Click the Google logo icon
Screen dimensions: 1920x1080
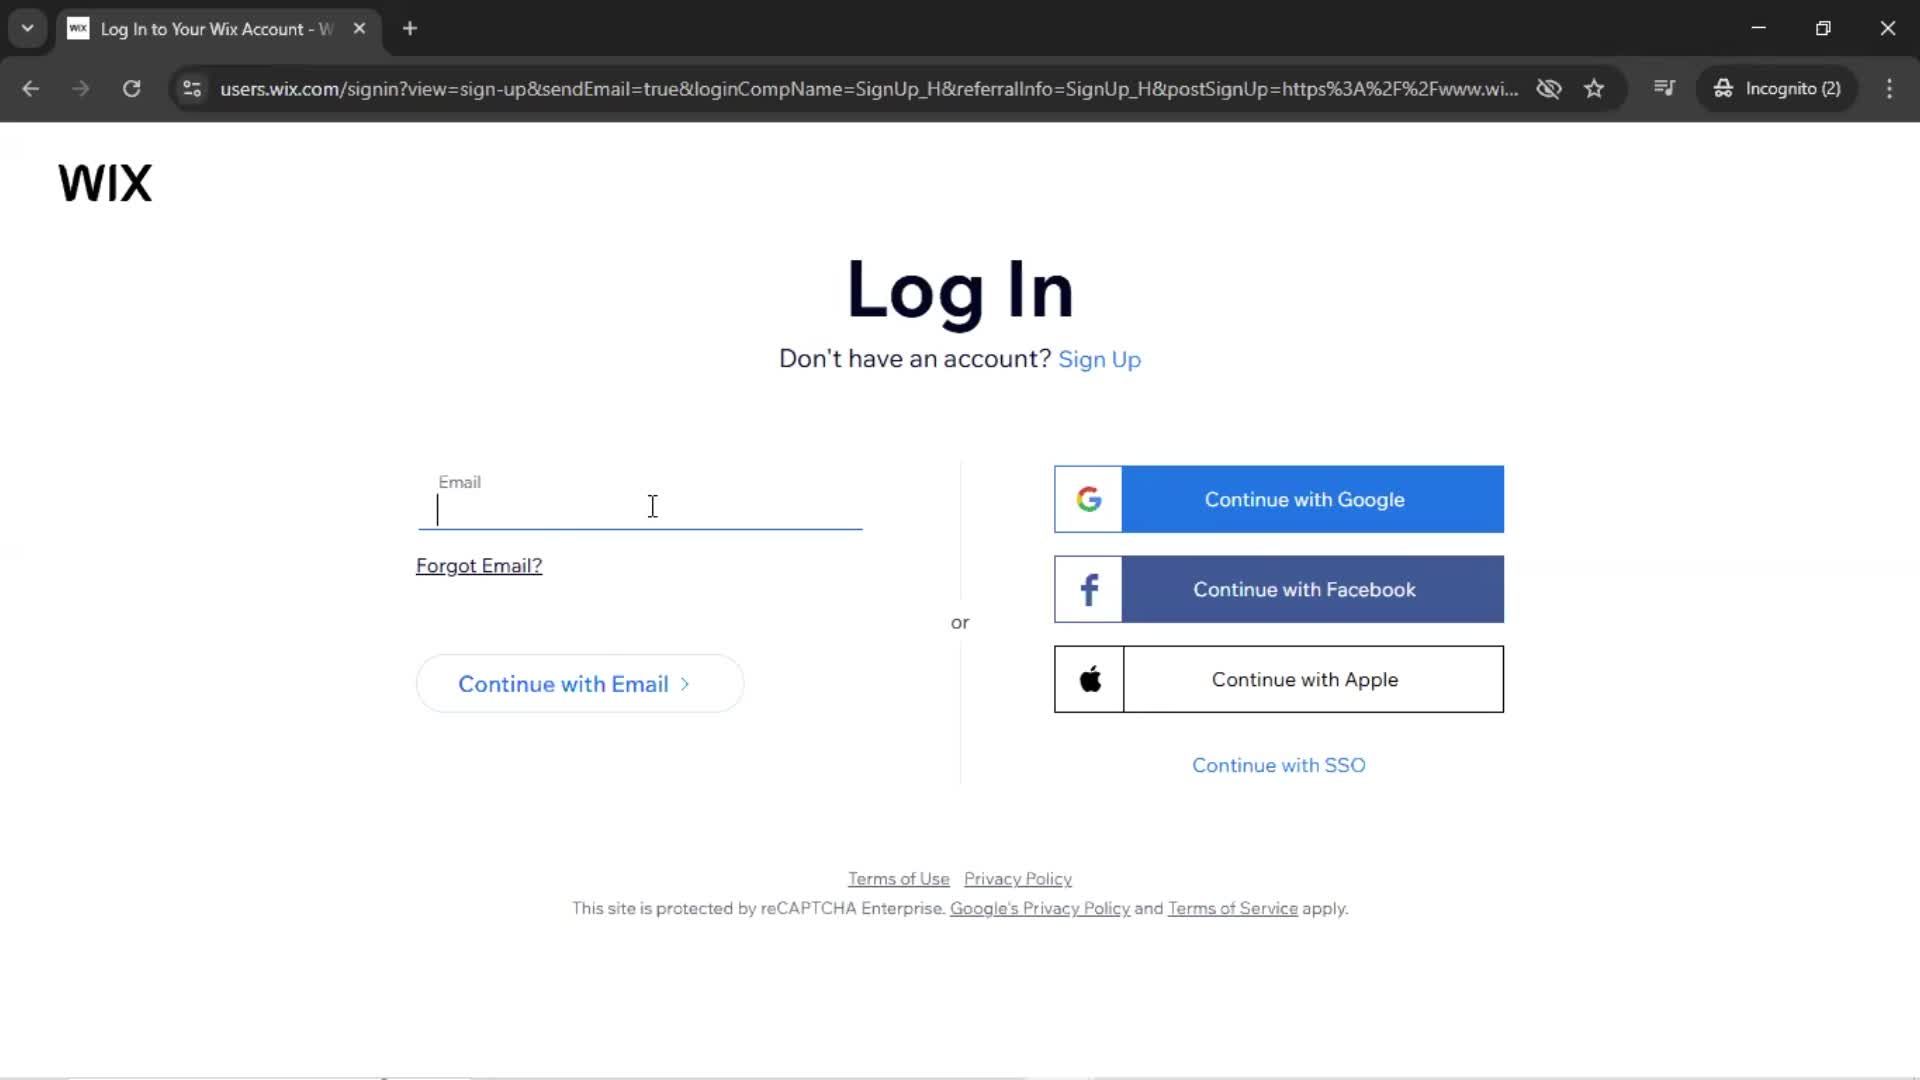coord(1089,499)
